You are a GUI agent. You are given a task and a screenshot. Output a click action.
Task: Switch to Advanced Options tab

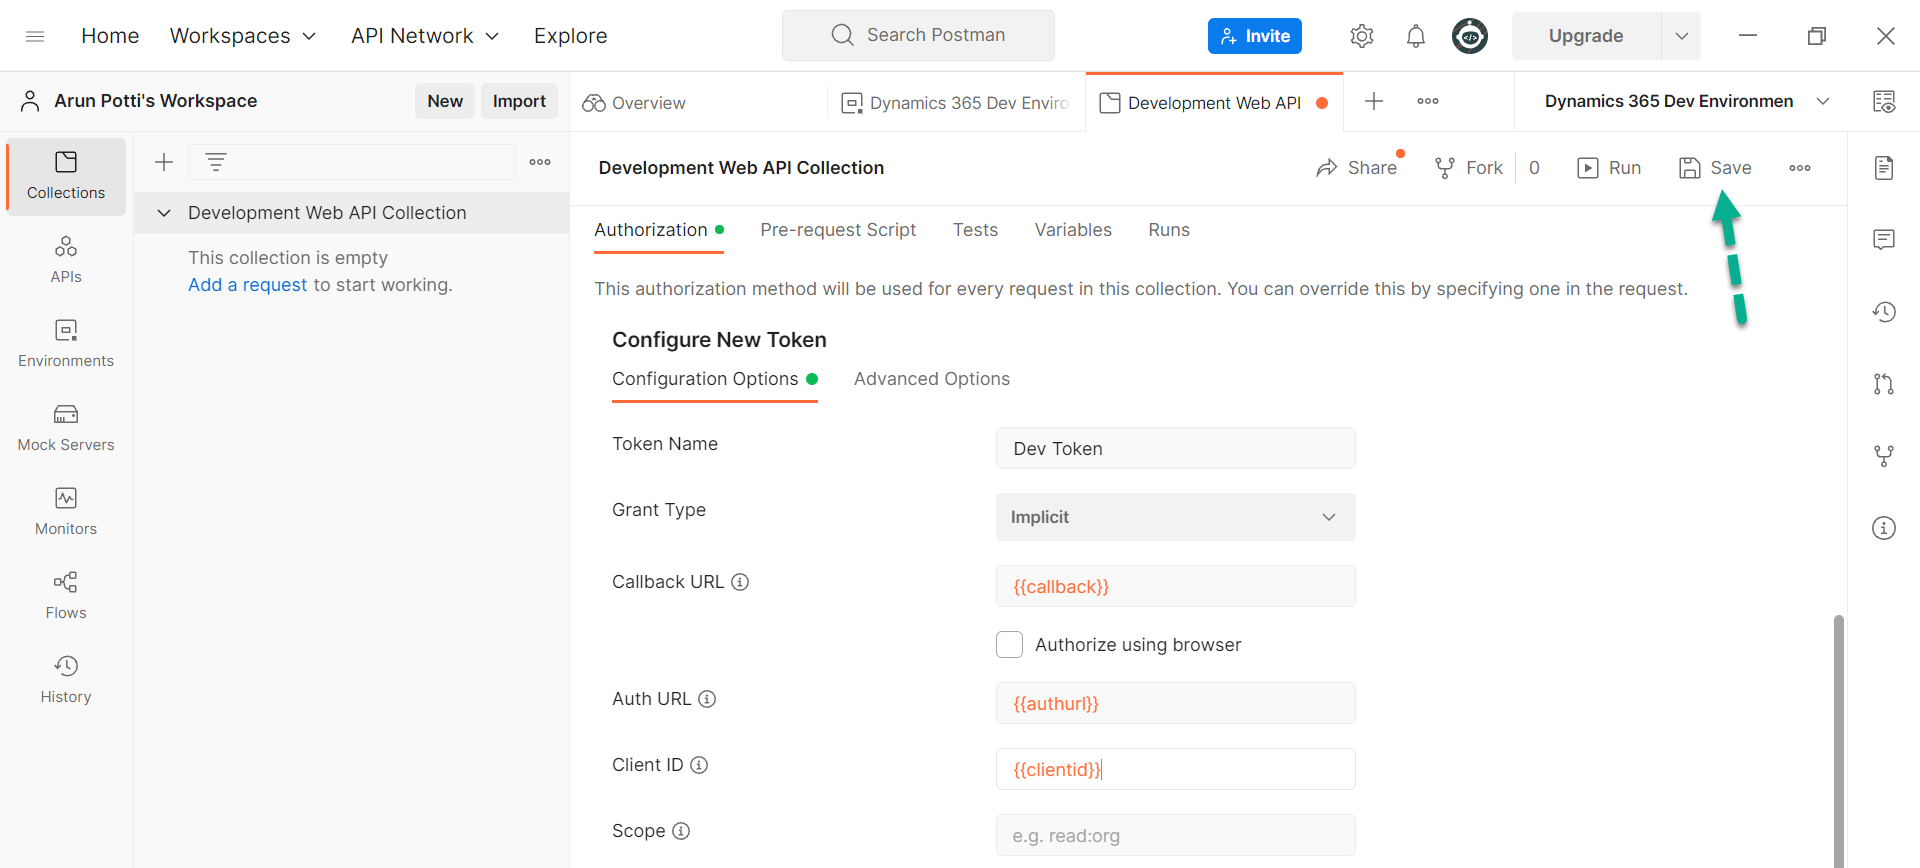pos(932,379)
